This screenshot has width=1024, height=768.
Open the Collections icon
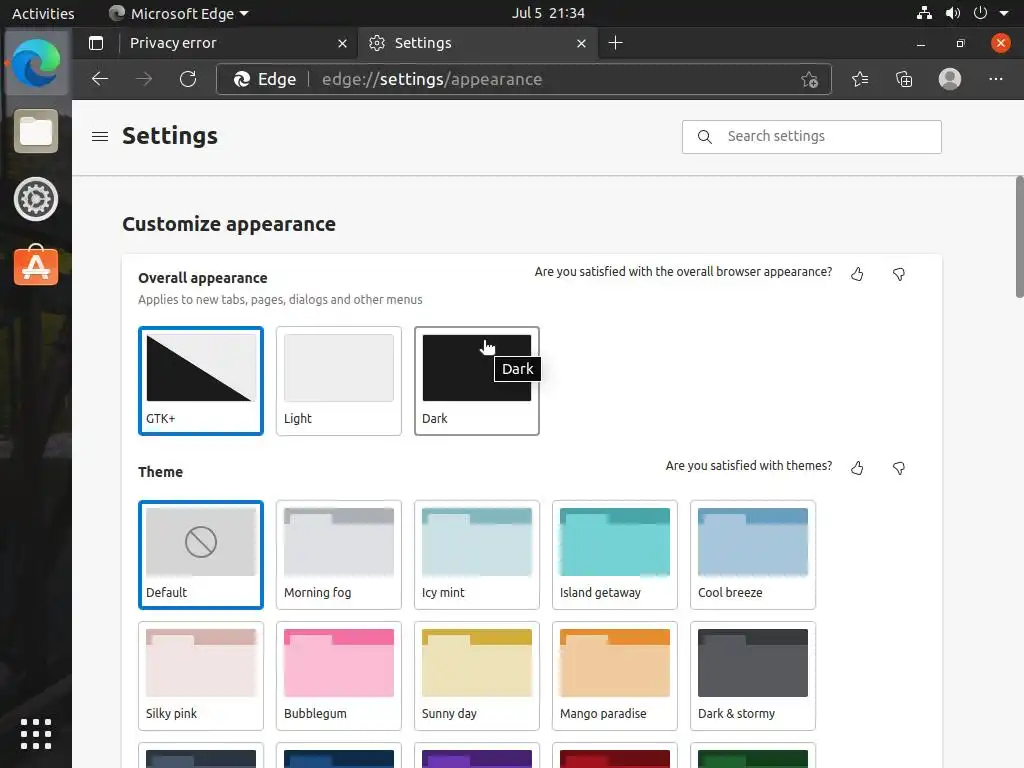pyautogui.click(x=904, y=79)
